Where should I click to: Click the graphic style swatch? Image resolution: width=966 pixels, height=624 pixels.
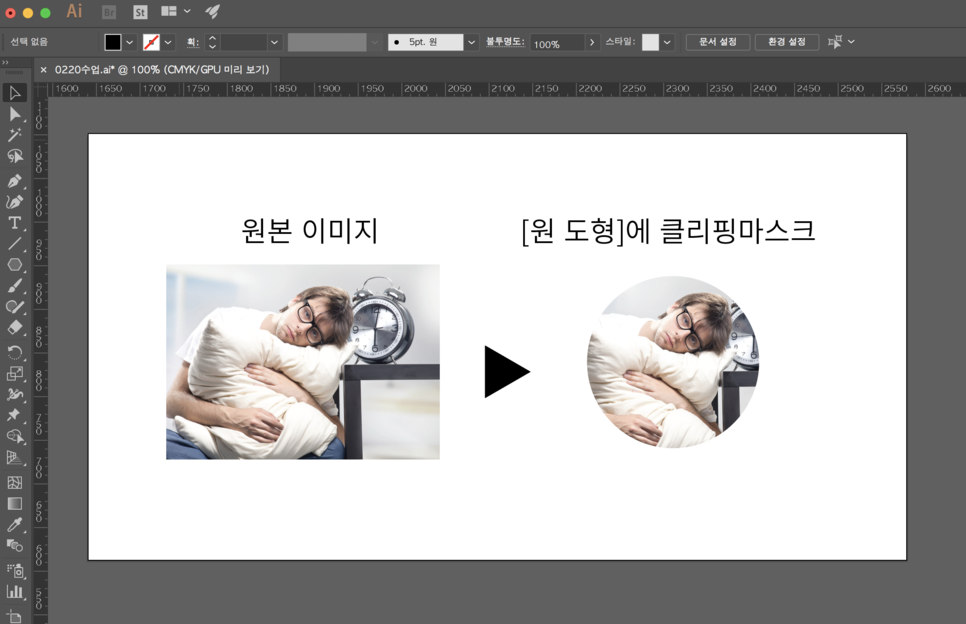[650, 42]
